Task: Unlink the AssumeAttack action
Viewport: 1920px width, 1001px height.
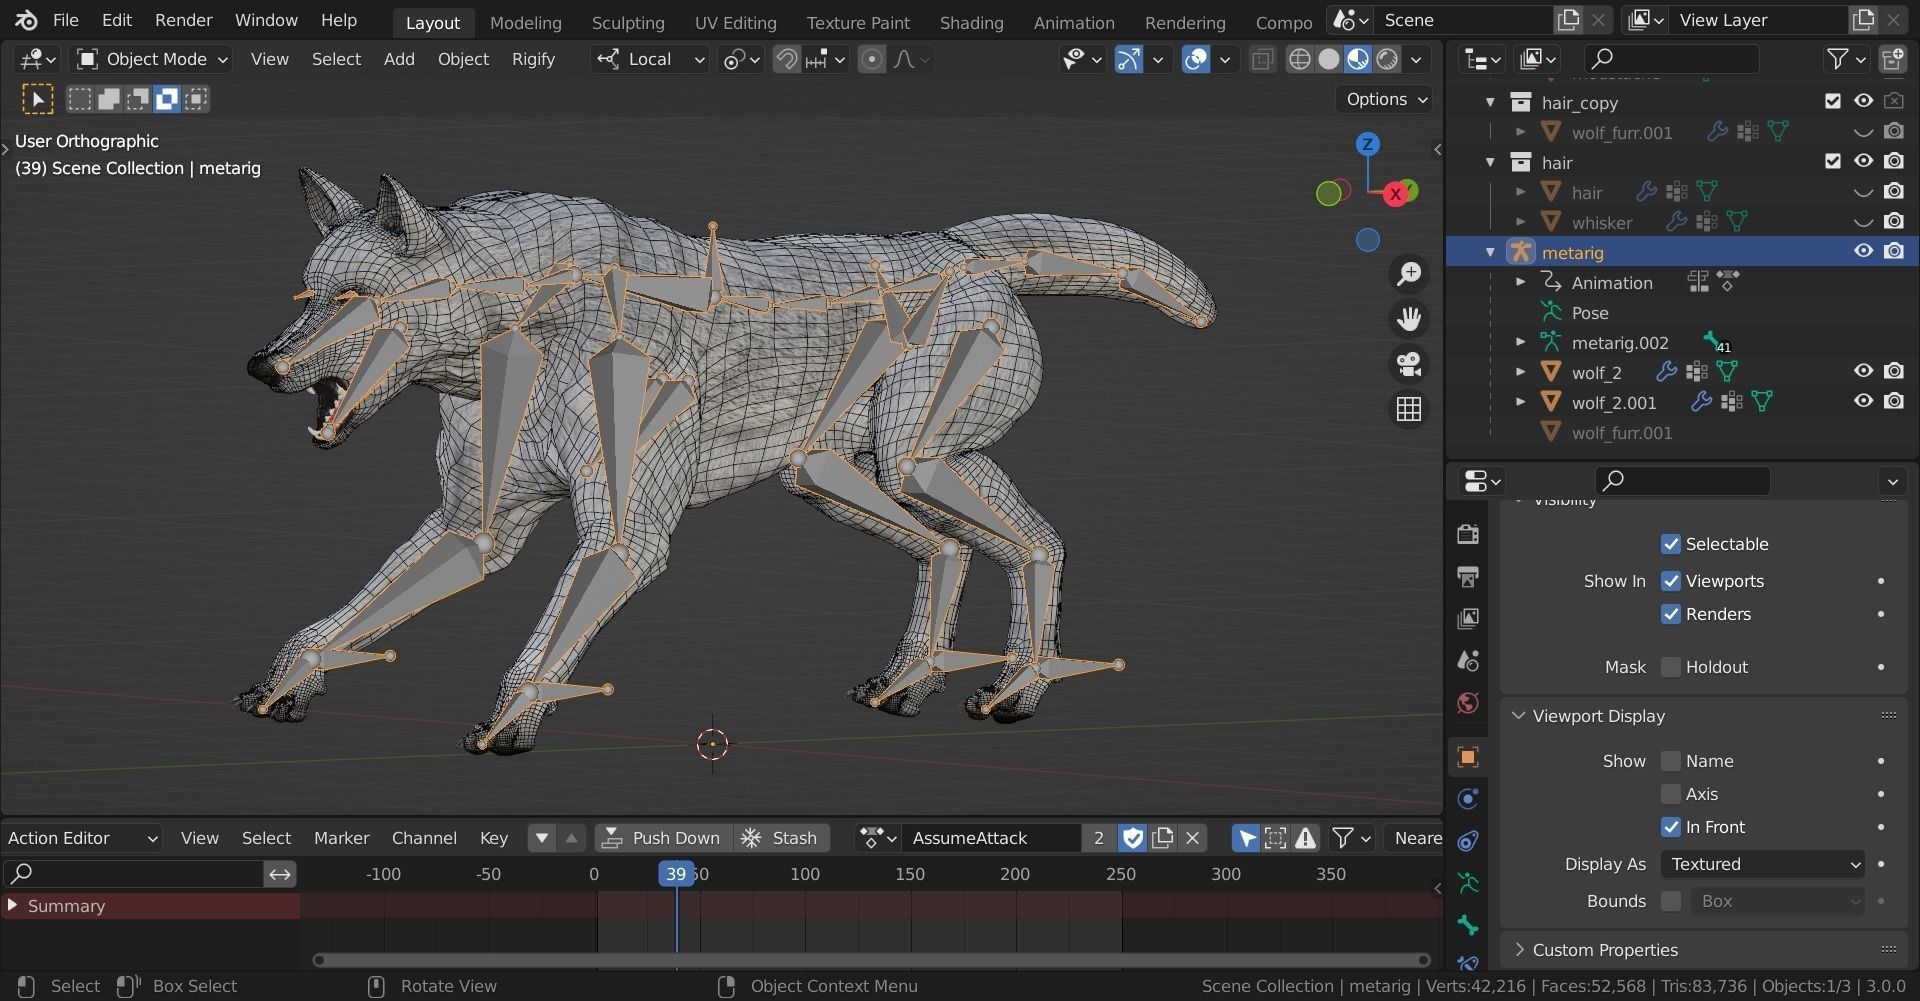Action: [x=1192, y=838]
